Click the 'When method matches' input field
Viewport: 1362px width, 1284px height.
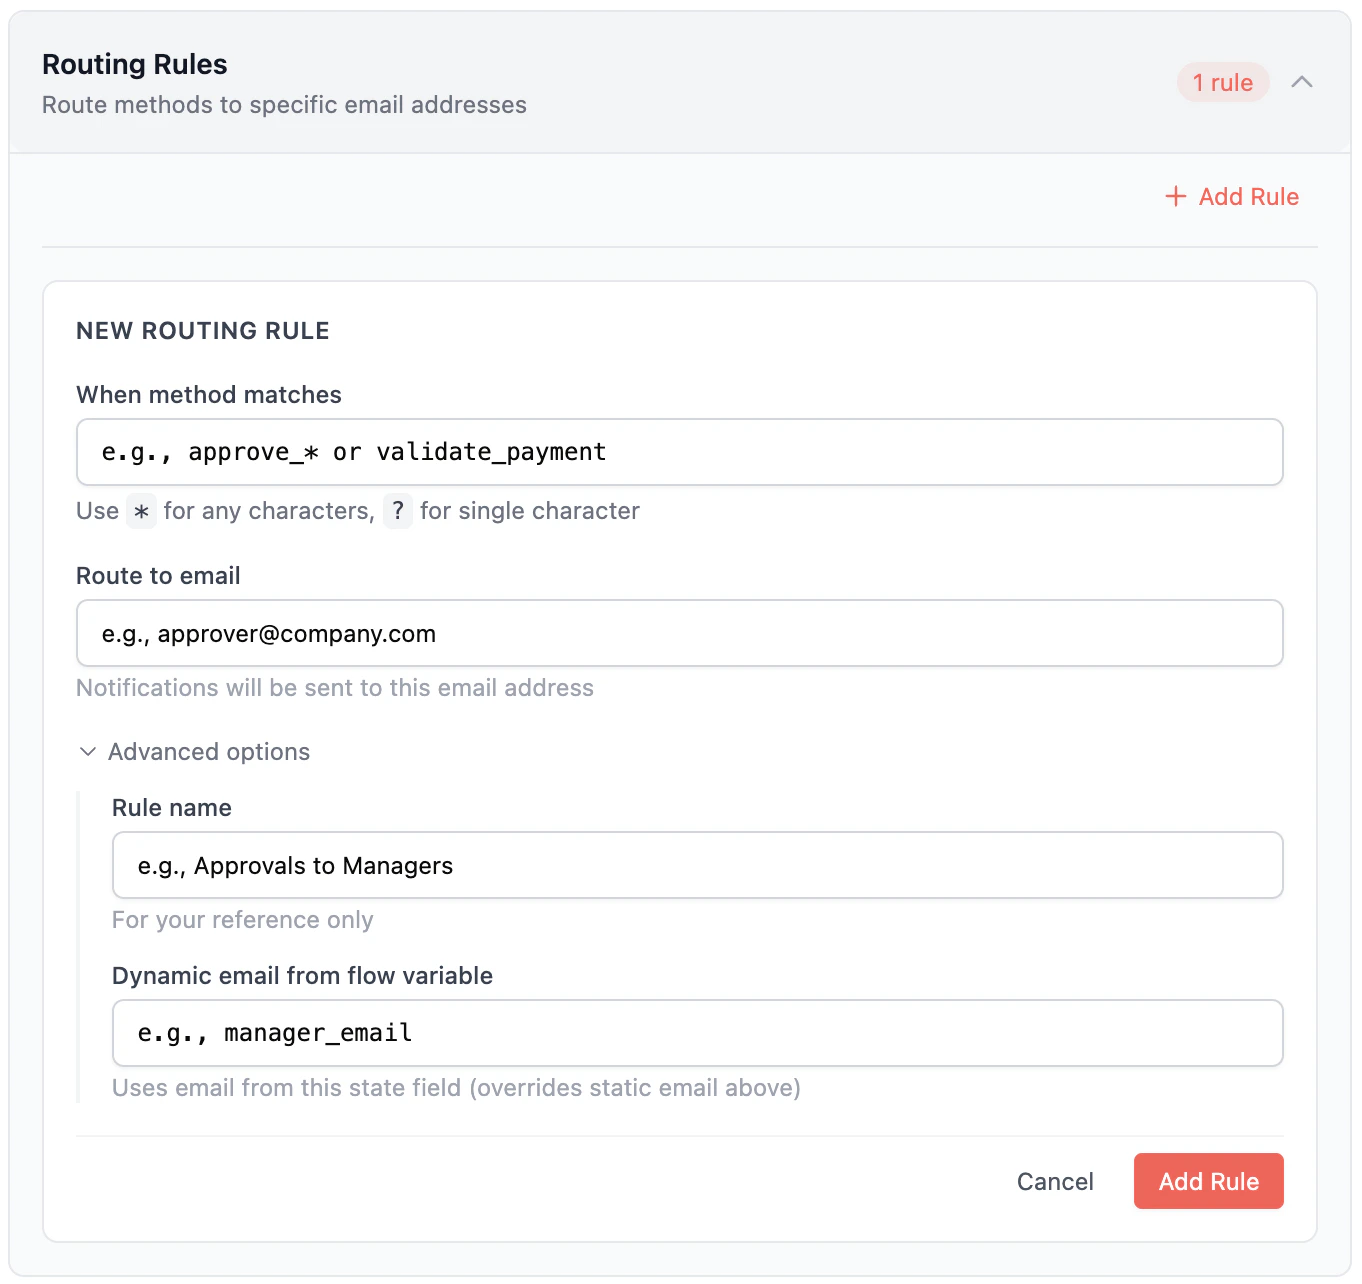(679, 452)
